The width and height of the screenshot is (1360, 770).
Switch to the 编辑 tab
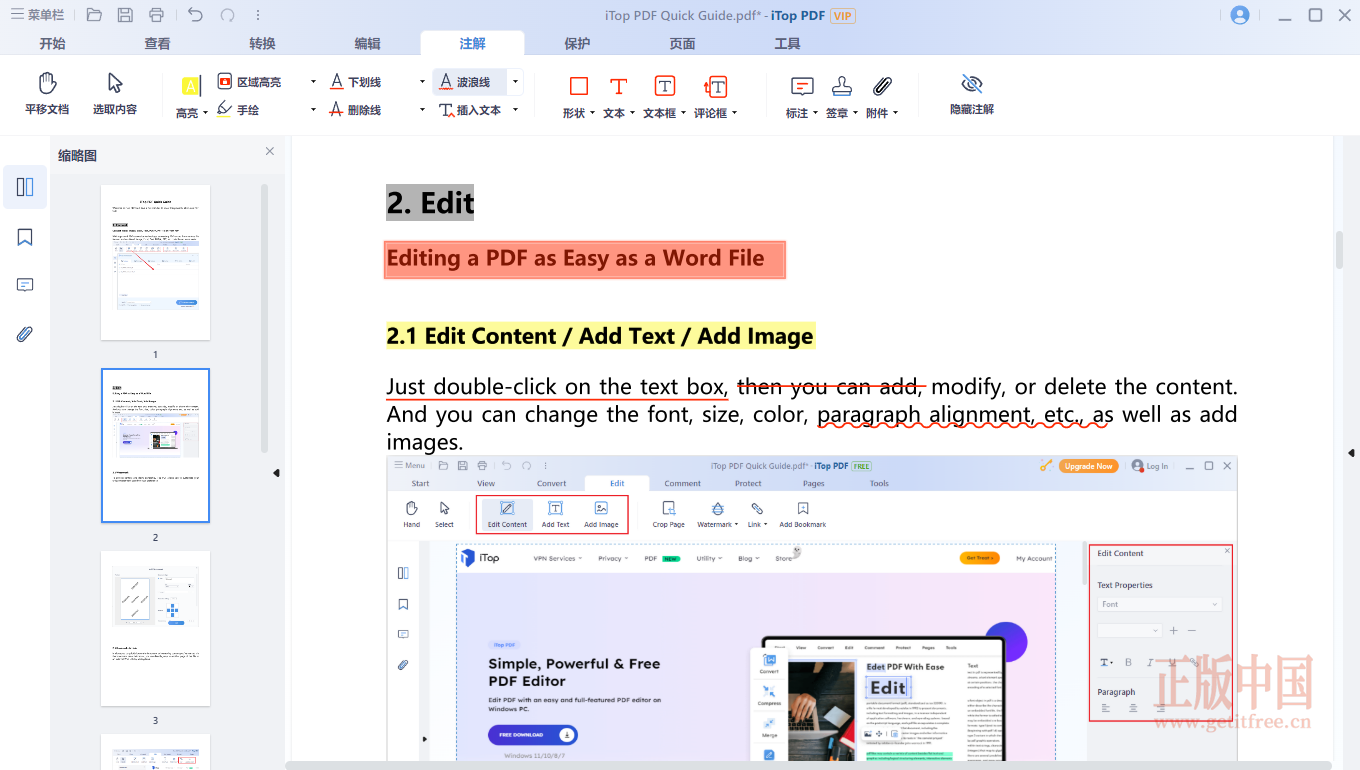click(367, 43)
